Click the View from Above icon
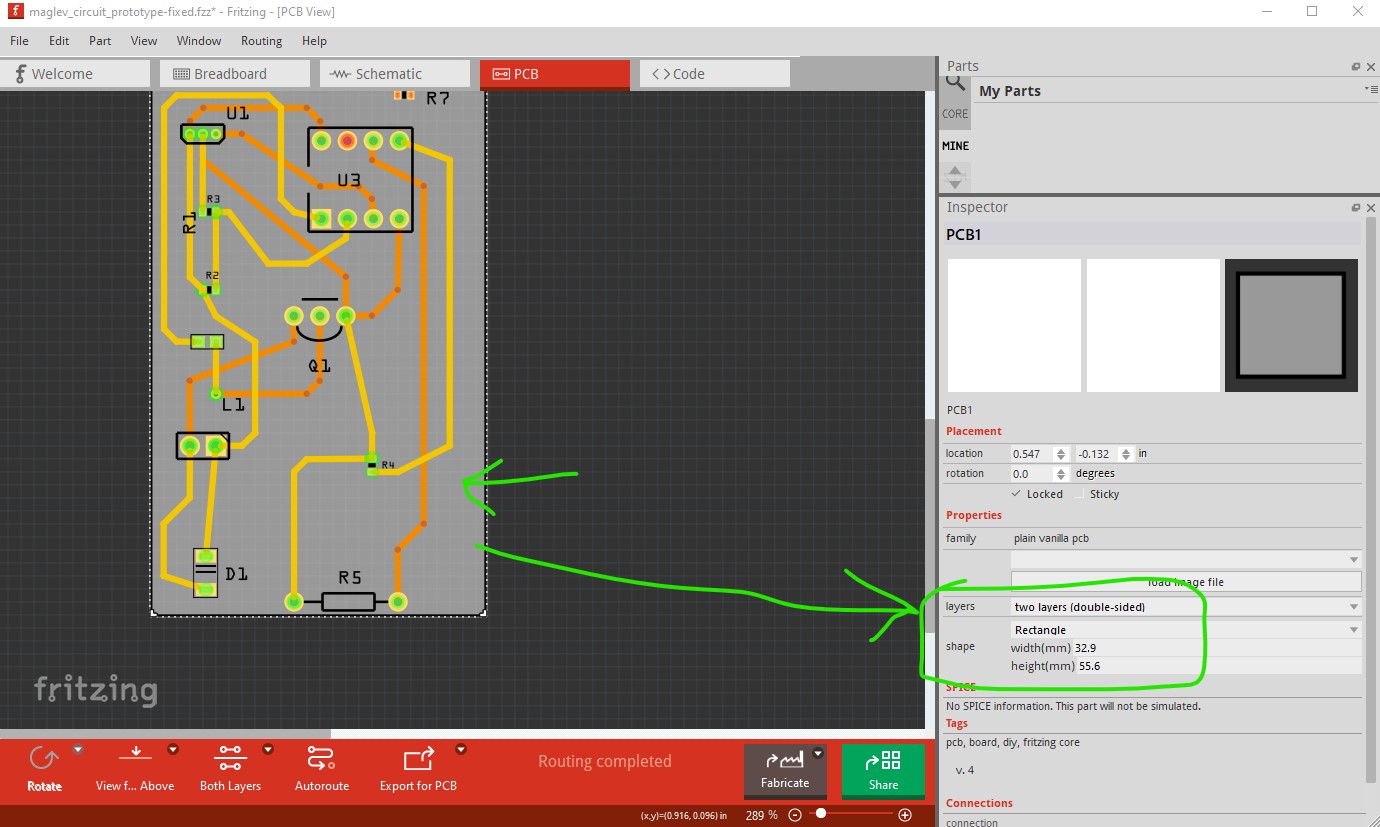 (135, 758)
